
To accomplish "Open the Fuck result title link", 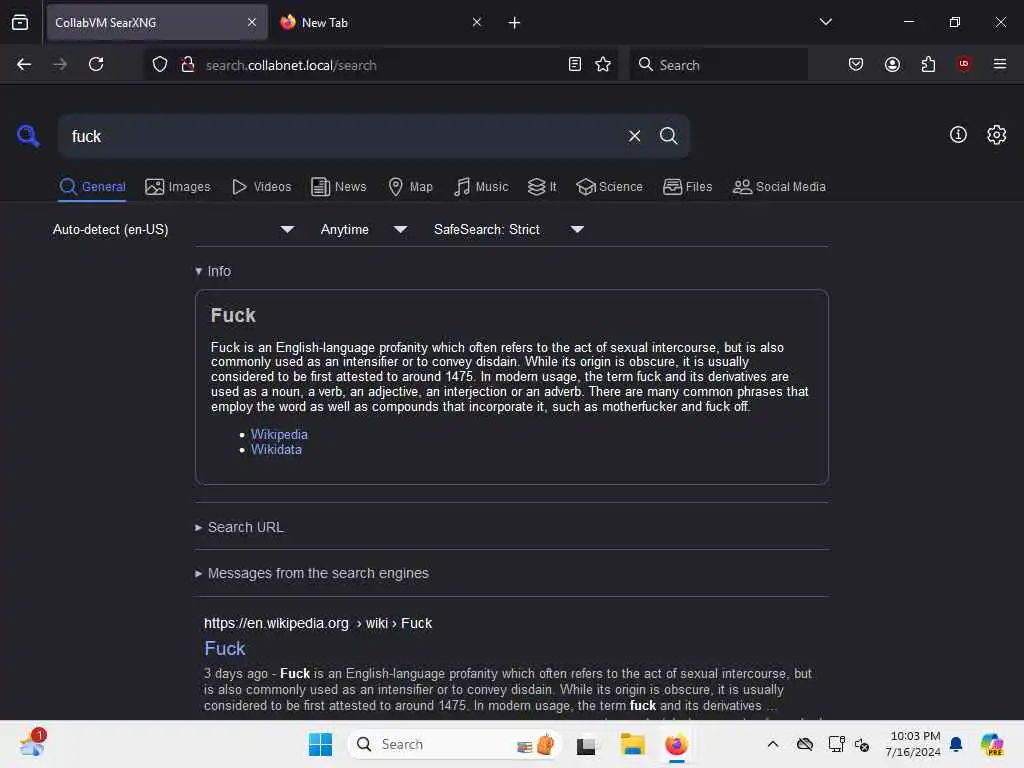I will point(225,648).
